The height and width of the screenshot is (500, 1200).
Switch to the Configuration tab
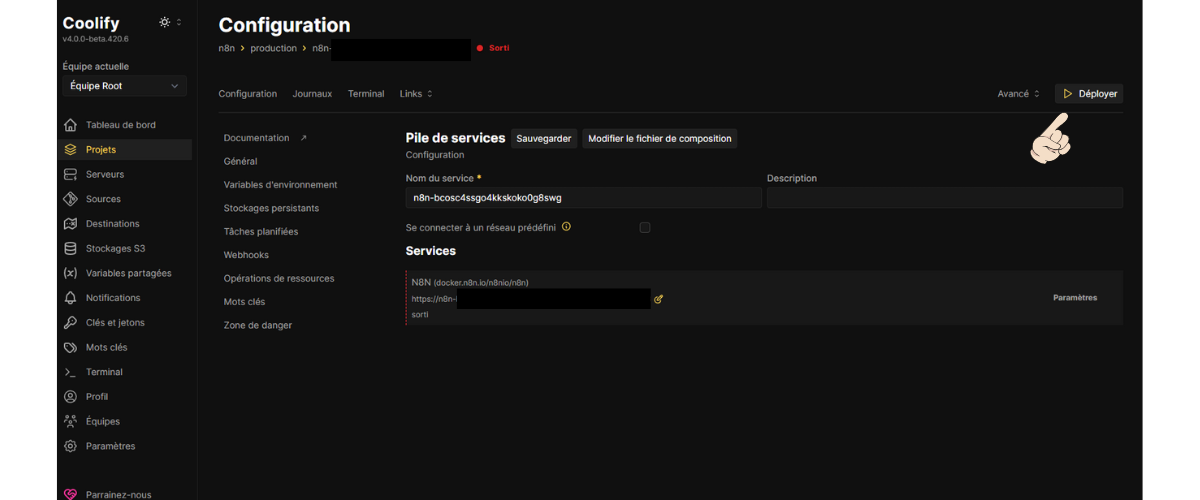248,94
